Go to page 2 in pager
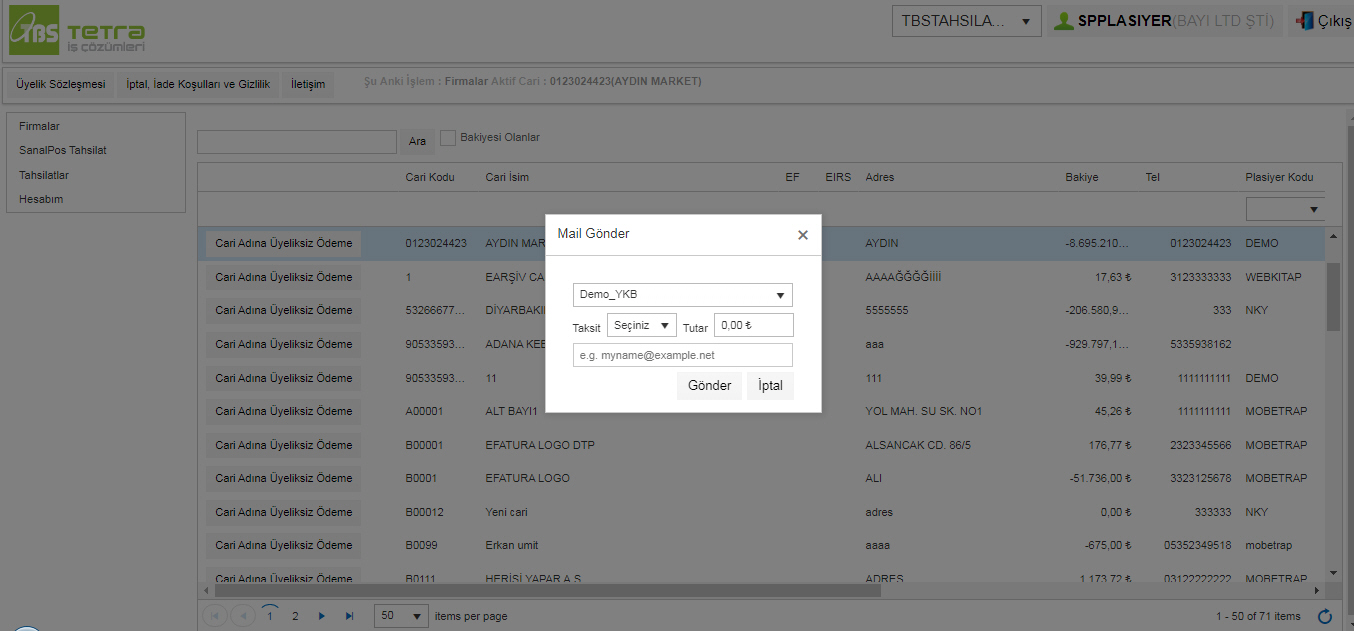Viewport: 1354px width, 631px height. pyautogui.click(x=295, y=616)
